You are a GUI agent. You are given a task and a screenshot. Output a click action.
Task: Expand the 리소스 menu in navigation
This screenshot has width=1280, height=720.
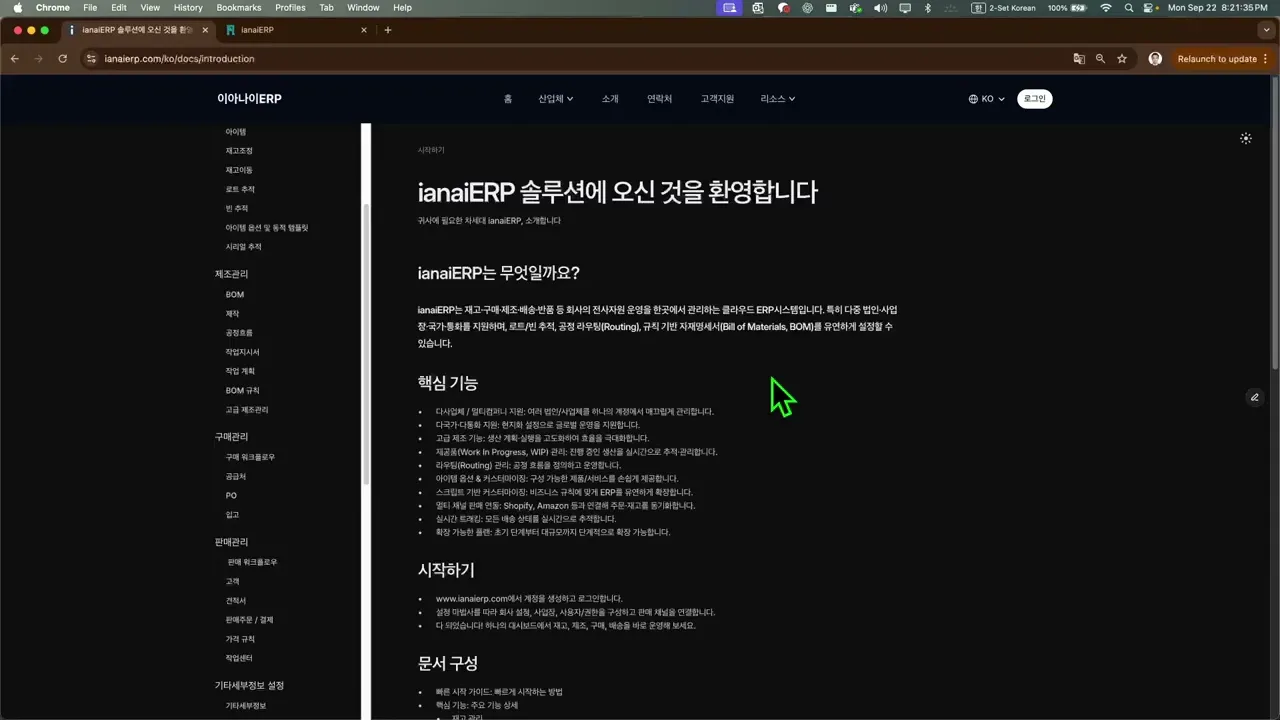tap(778, 99)
